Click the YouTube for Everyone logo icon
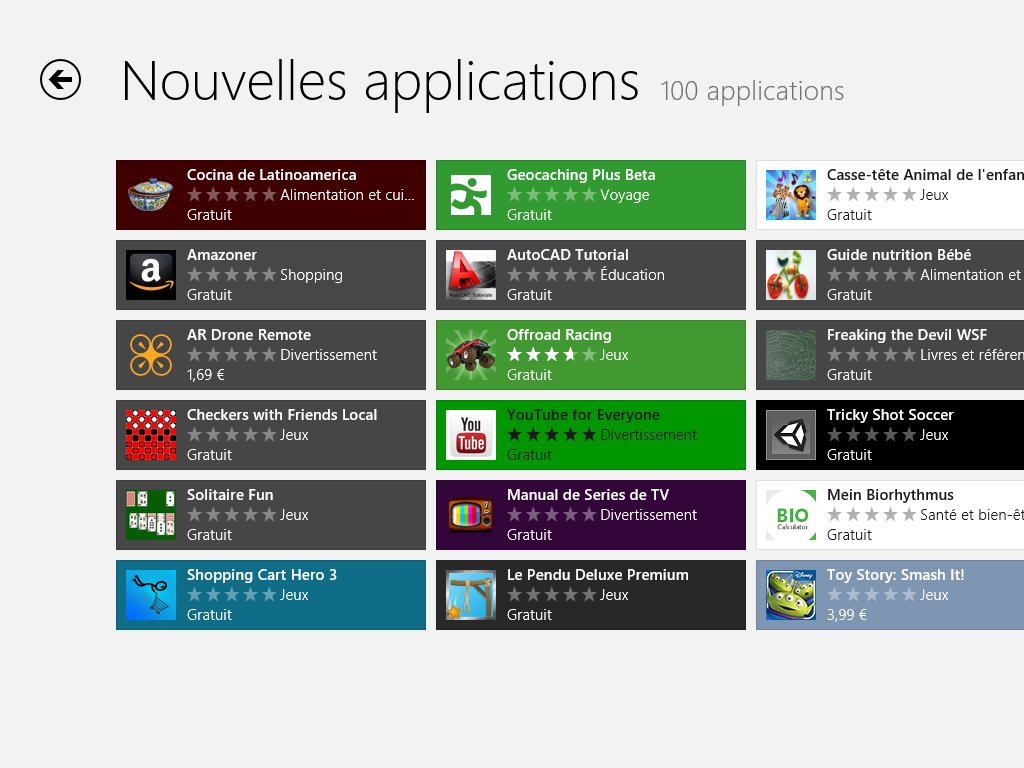The width and height of the screenshot is (1024, 768). click(471, 435)
